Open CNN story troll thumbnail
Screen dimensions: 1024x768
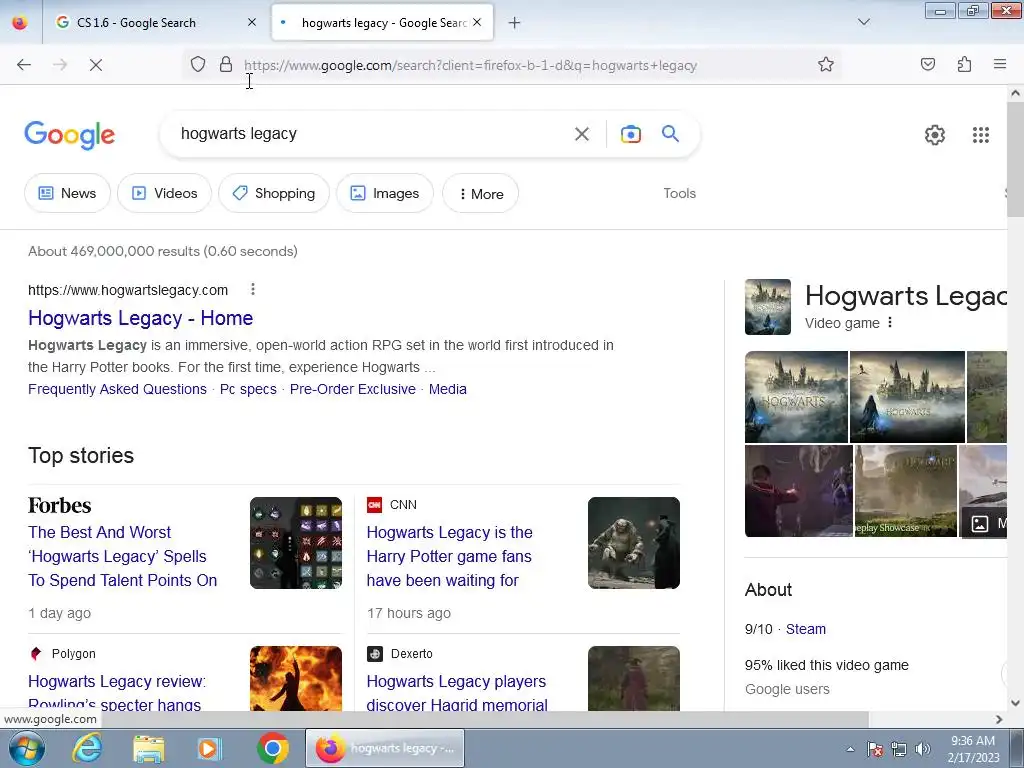tap(633, 543)
